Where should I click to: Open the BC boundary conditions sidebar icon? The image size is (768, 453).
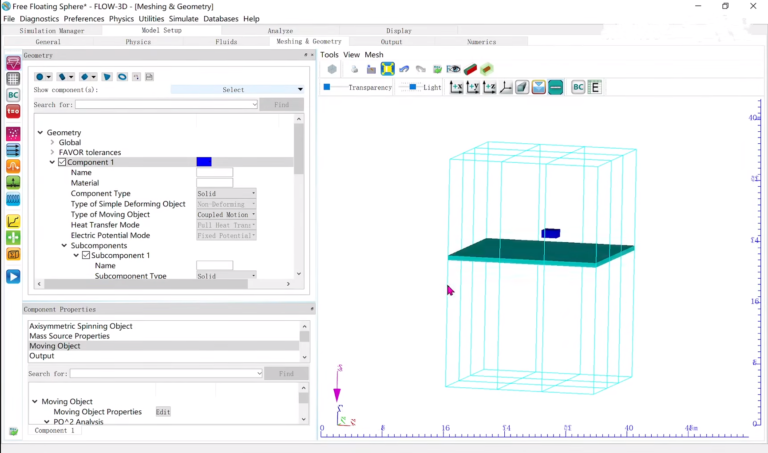point(13,95)
